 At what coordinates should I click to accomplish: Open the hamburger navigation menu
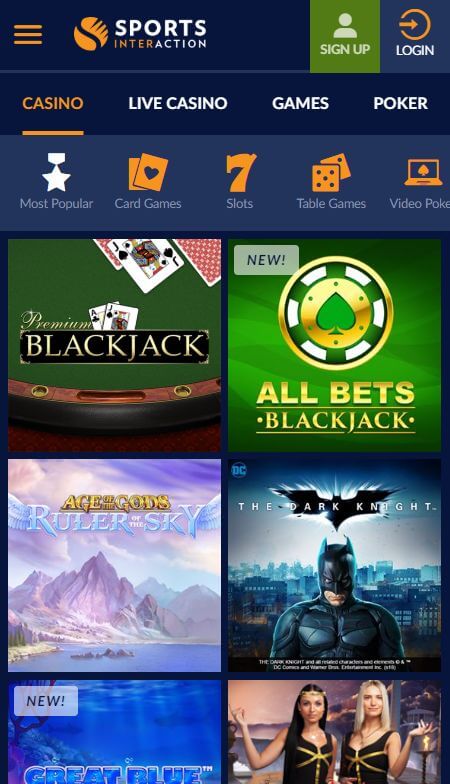tap(28, 34)
